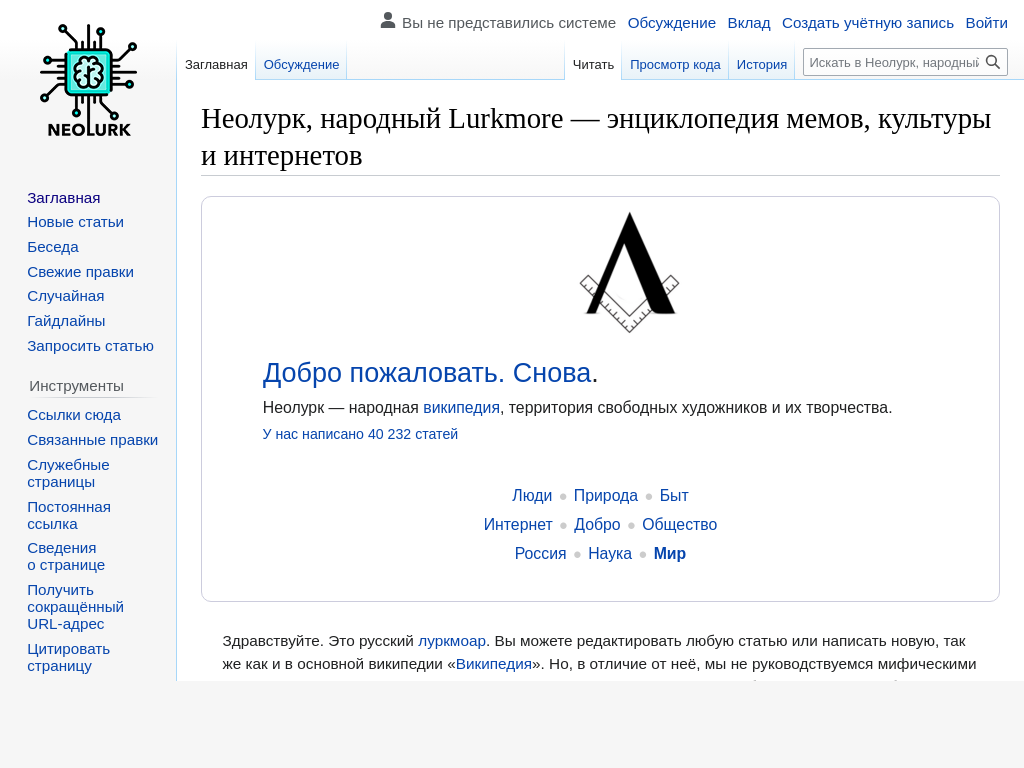
Task: Open the Обсуждение page tab
Action: point(301,65)
